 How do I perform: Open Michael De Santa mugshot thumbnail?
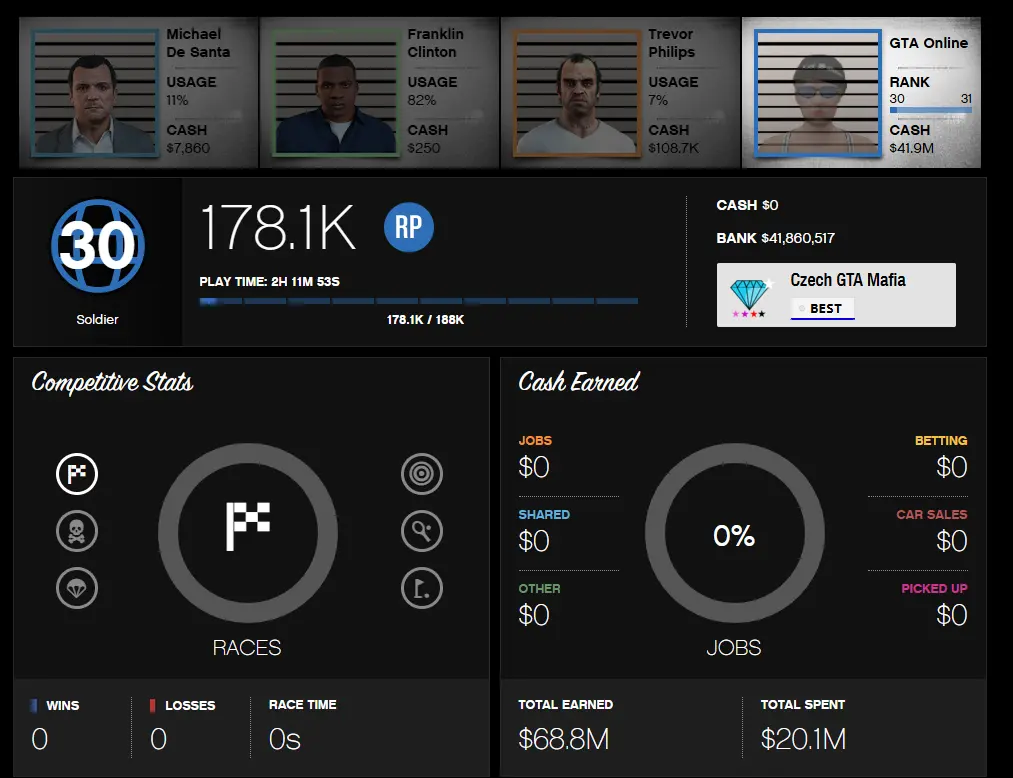coord(95,93)
